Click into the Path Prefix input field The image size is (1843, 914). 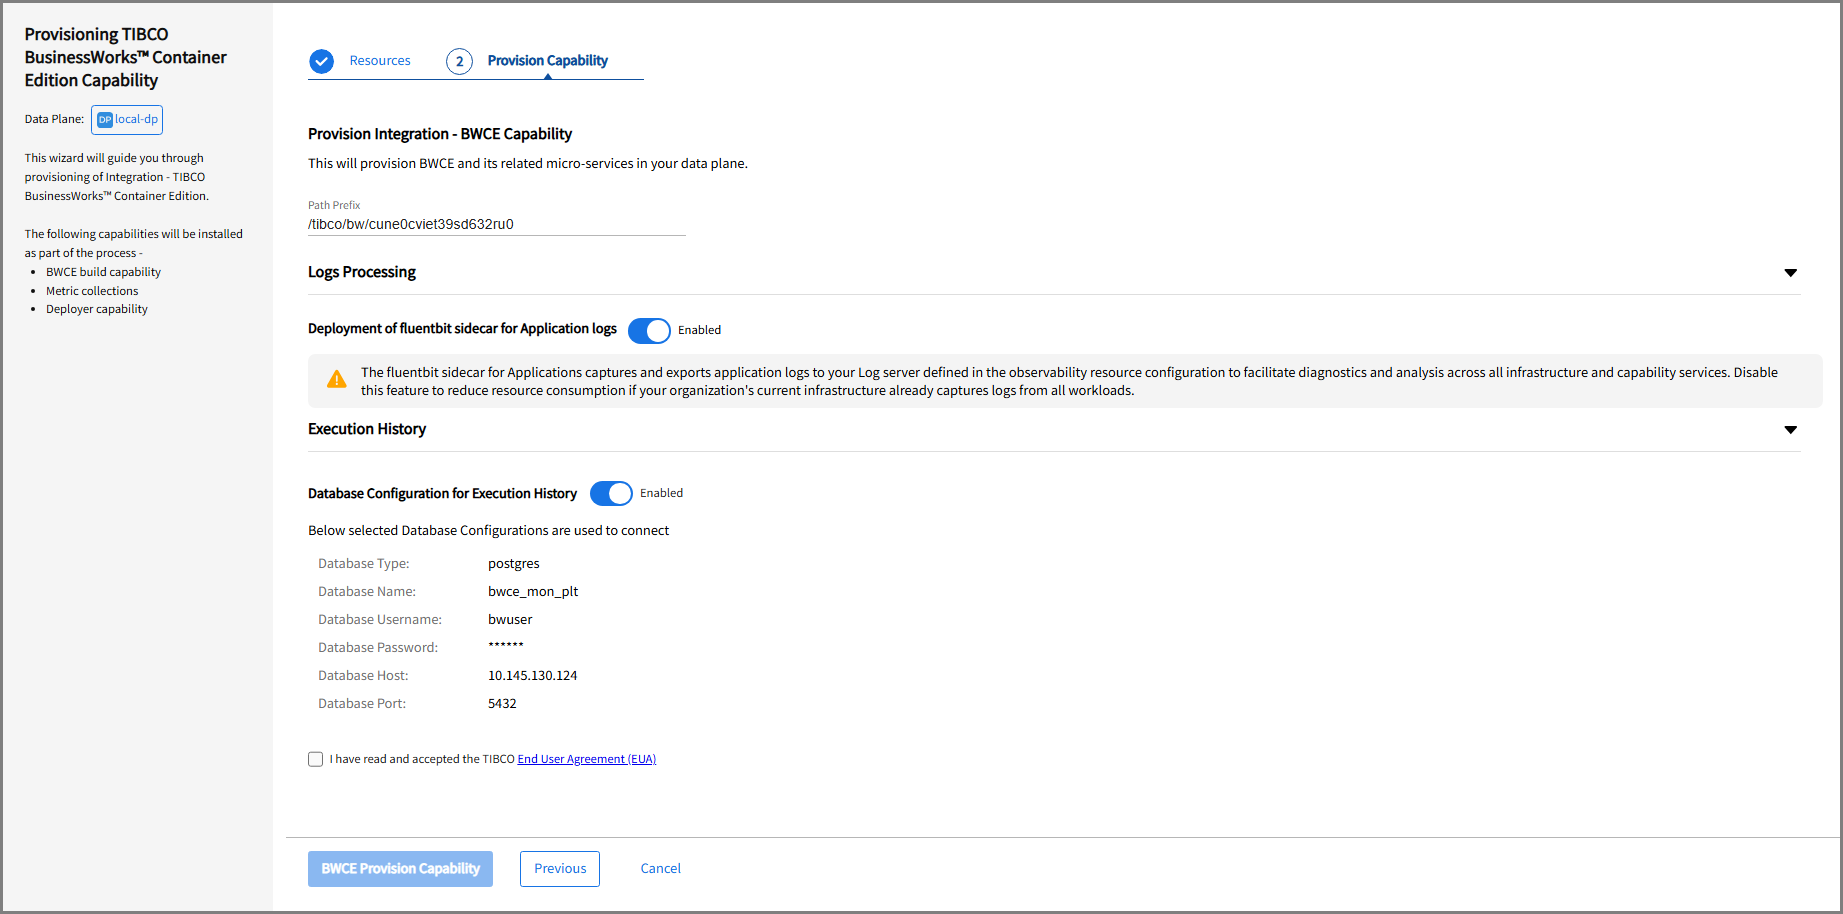[496, 224]
